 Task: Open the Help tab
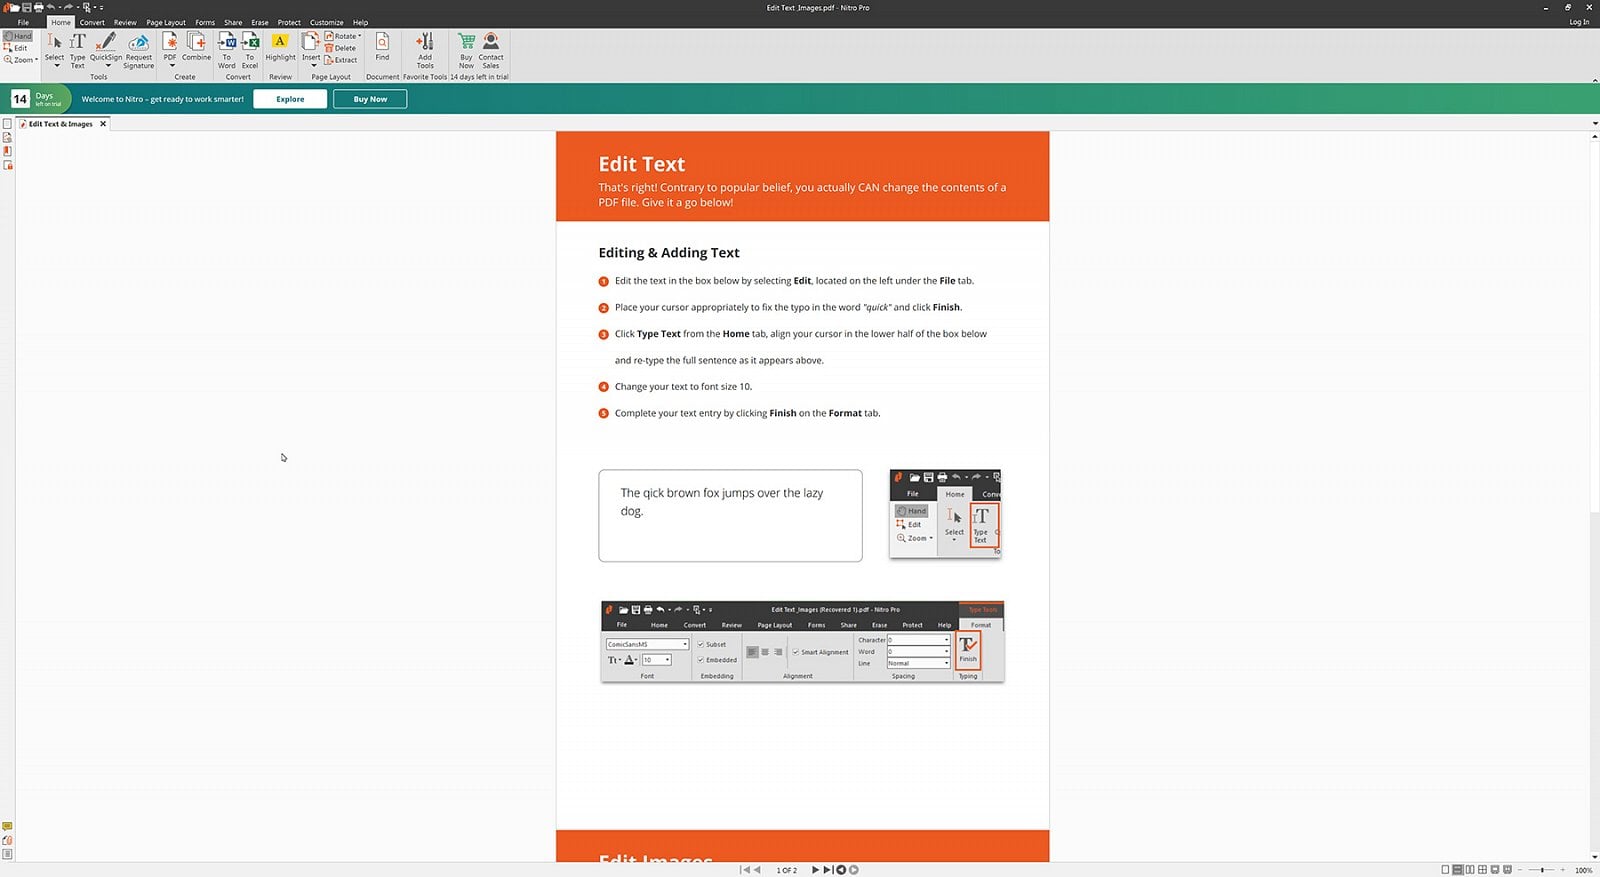(x=360, y=22)
